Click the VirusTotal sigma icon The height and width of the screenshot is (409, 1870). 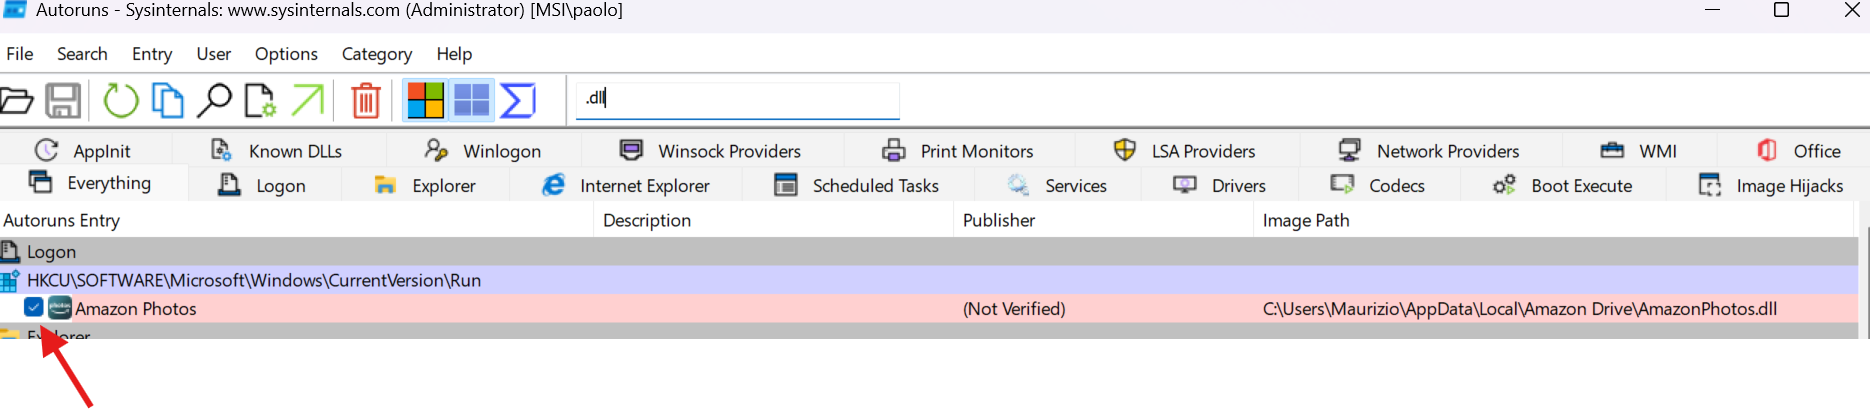coord(518,101)
